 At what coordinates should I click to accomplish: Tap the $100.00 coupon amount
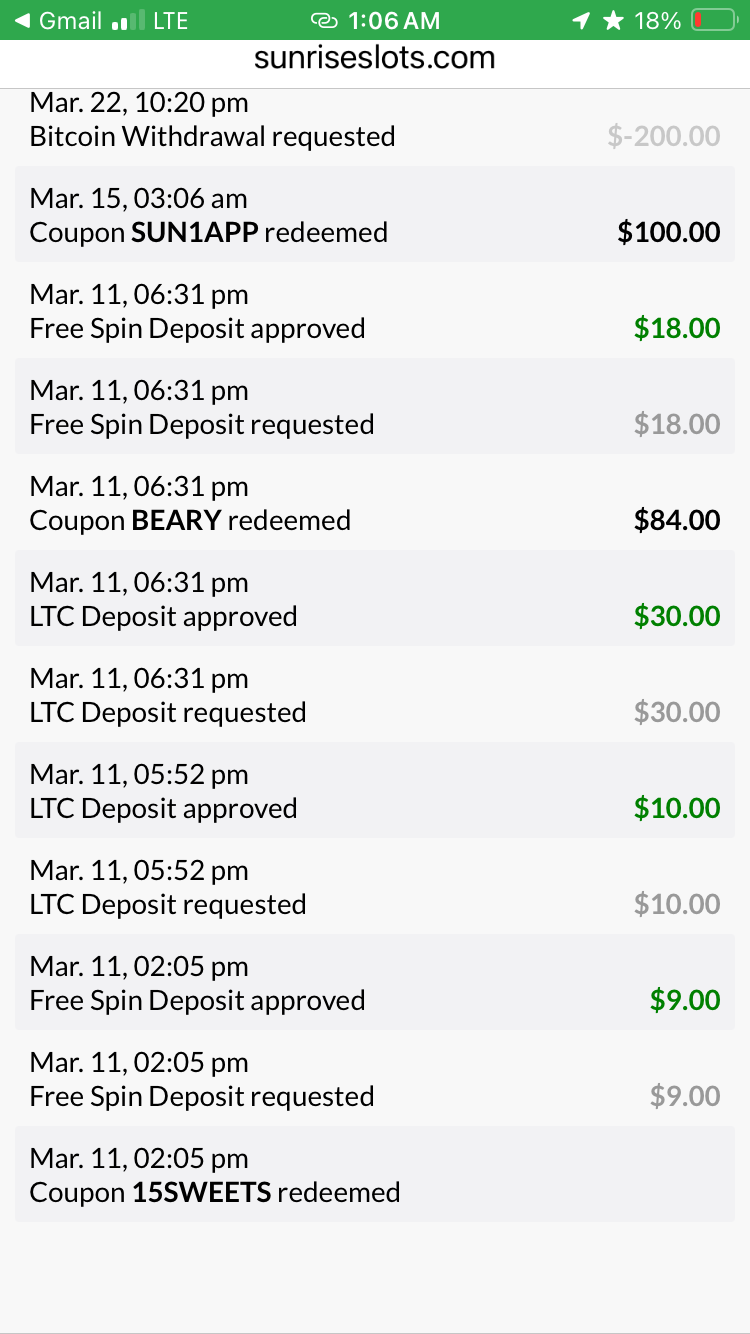[x=669, y=232]
